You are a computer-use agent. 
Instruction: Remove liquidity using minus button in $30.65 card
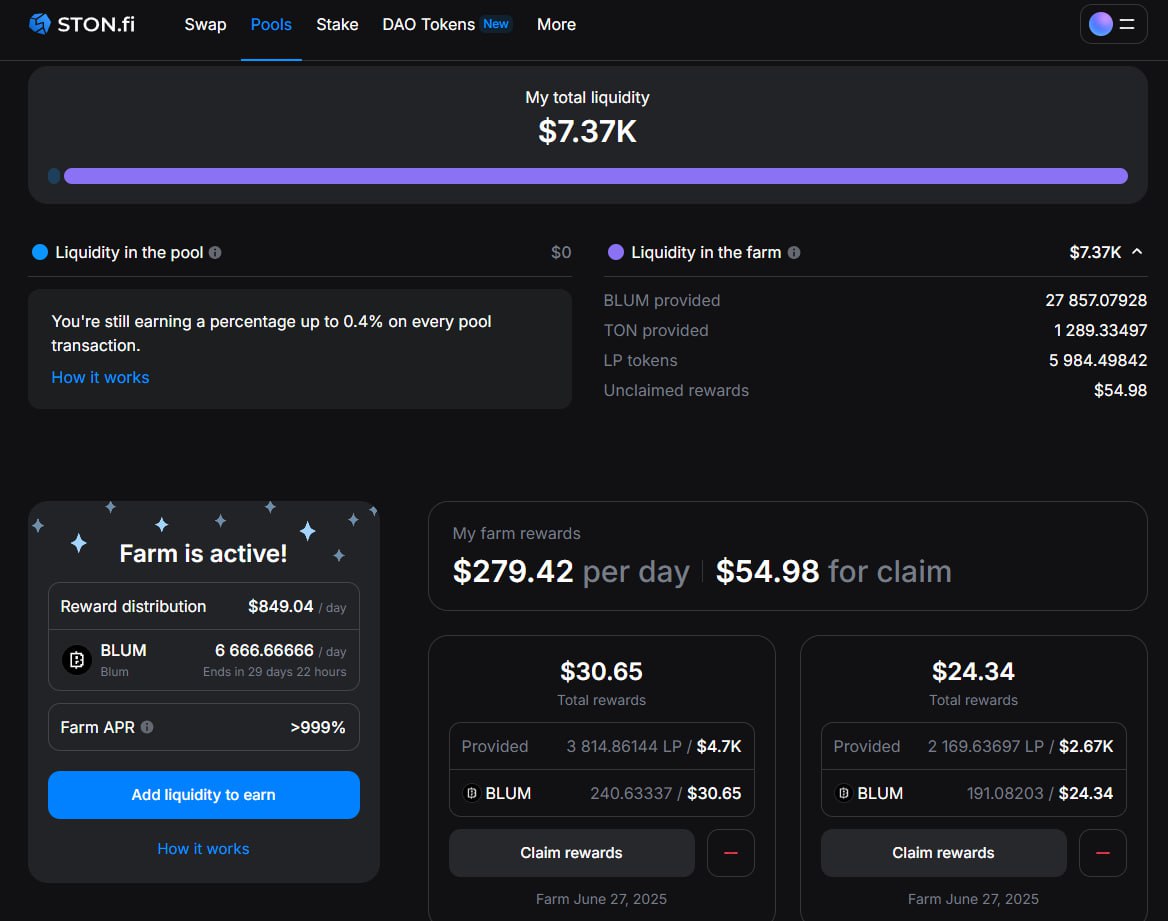click(x=731, y=853)
